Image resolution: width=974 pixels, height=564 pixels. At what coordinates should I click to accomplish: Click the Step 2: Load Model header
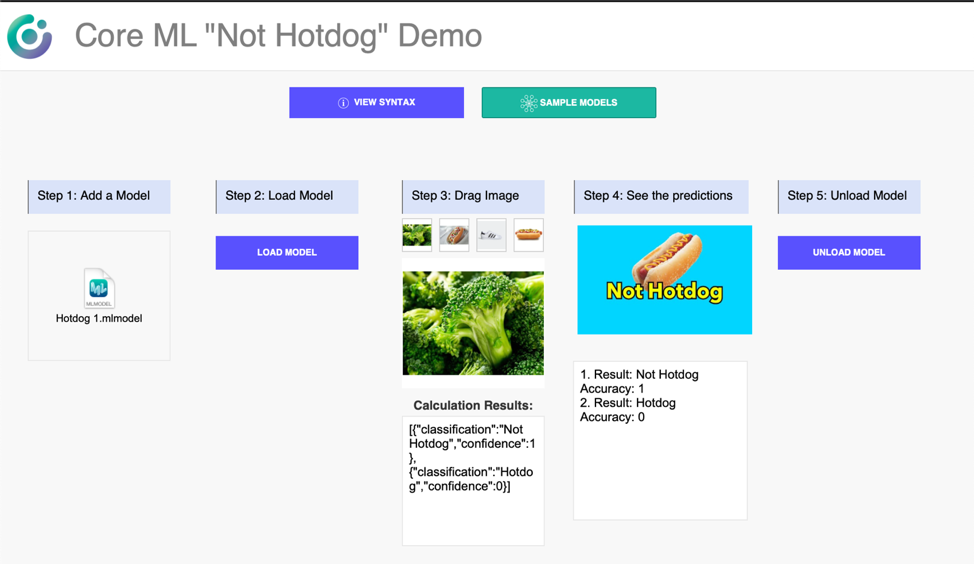coord(287,197)
